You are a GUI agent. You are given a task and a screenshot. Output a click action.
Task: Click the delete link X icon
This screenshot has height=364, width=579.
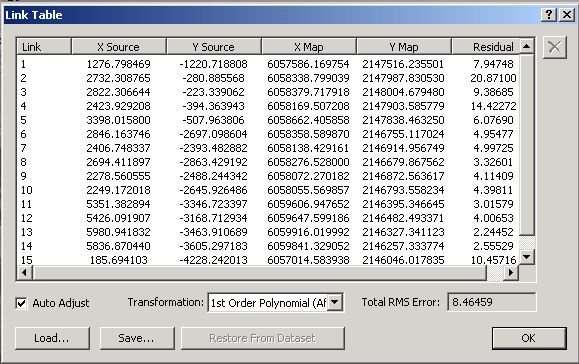click(x=555, y=47)
